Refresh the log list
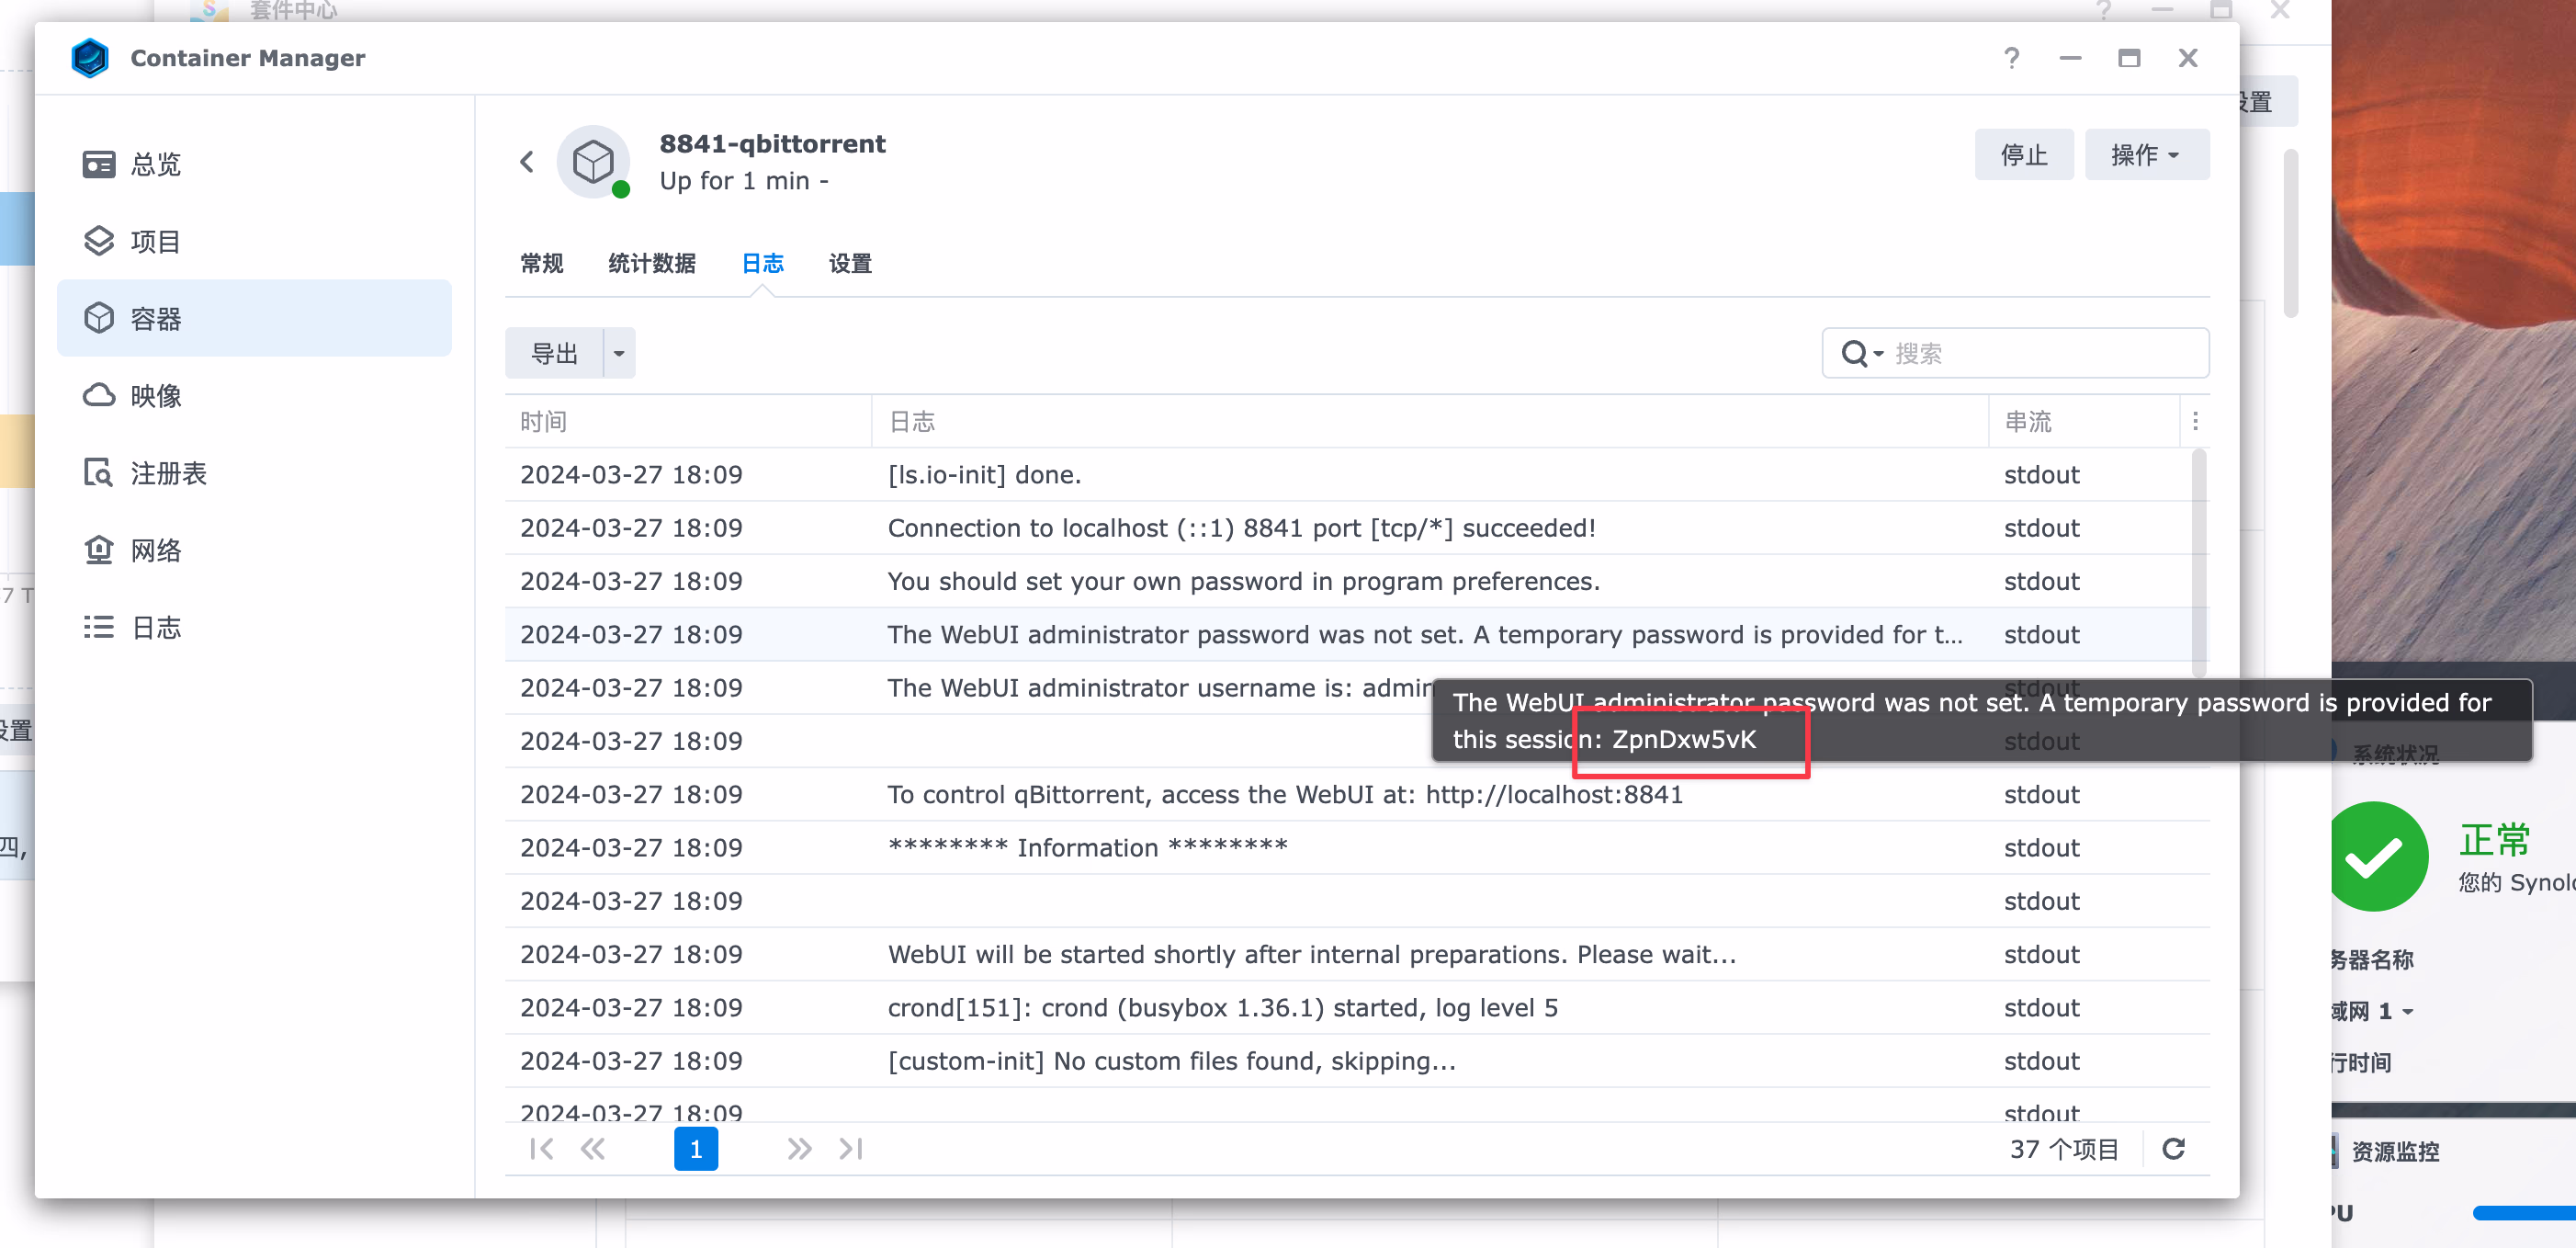The height and width of the screenshot is (1248, 2576). (x=2172, y=1149)
